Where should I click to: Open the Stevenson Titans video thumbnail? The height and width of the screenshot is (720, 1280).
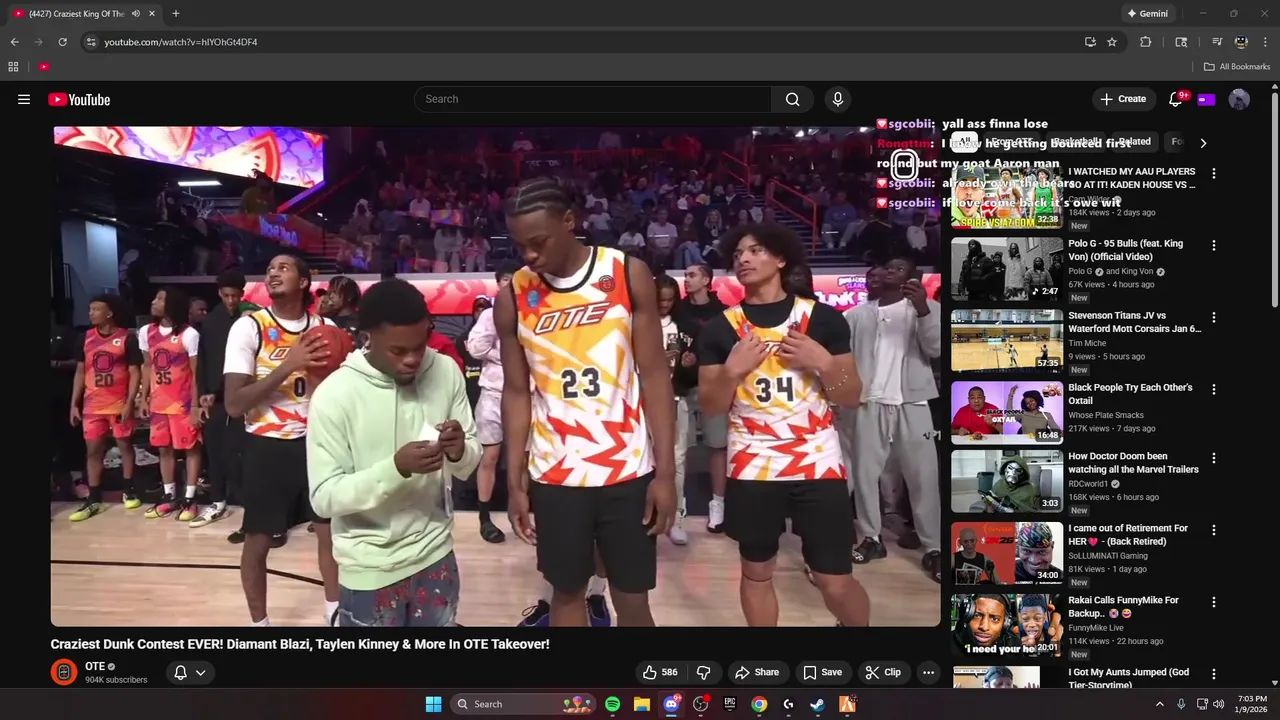(x=1007, y=341)
